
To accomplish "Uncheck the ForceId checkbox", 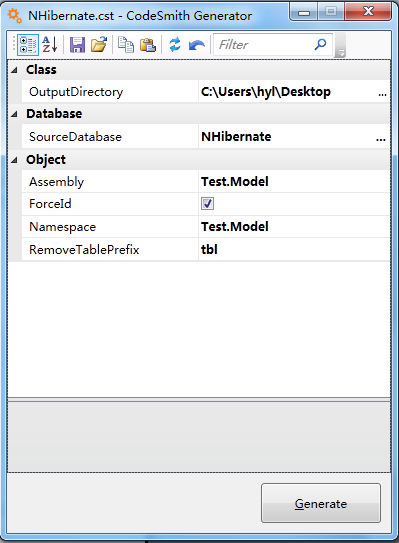I will [x=207, y=204].
